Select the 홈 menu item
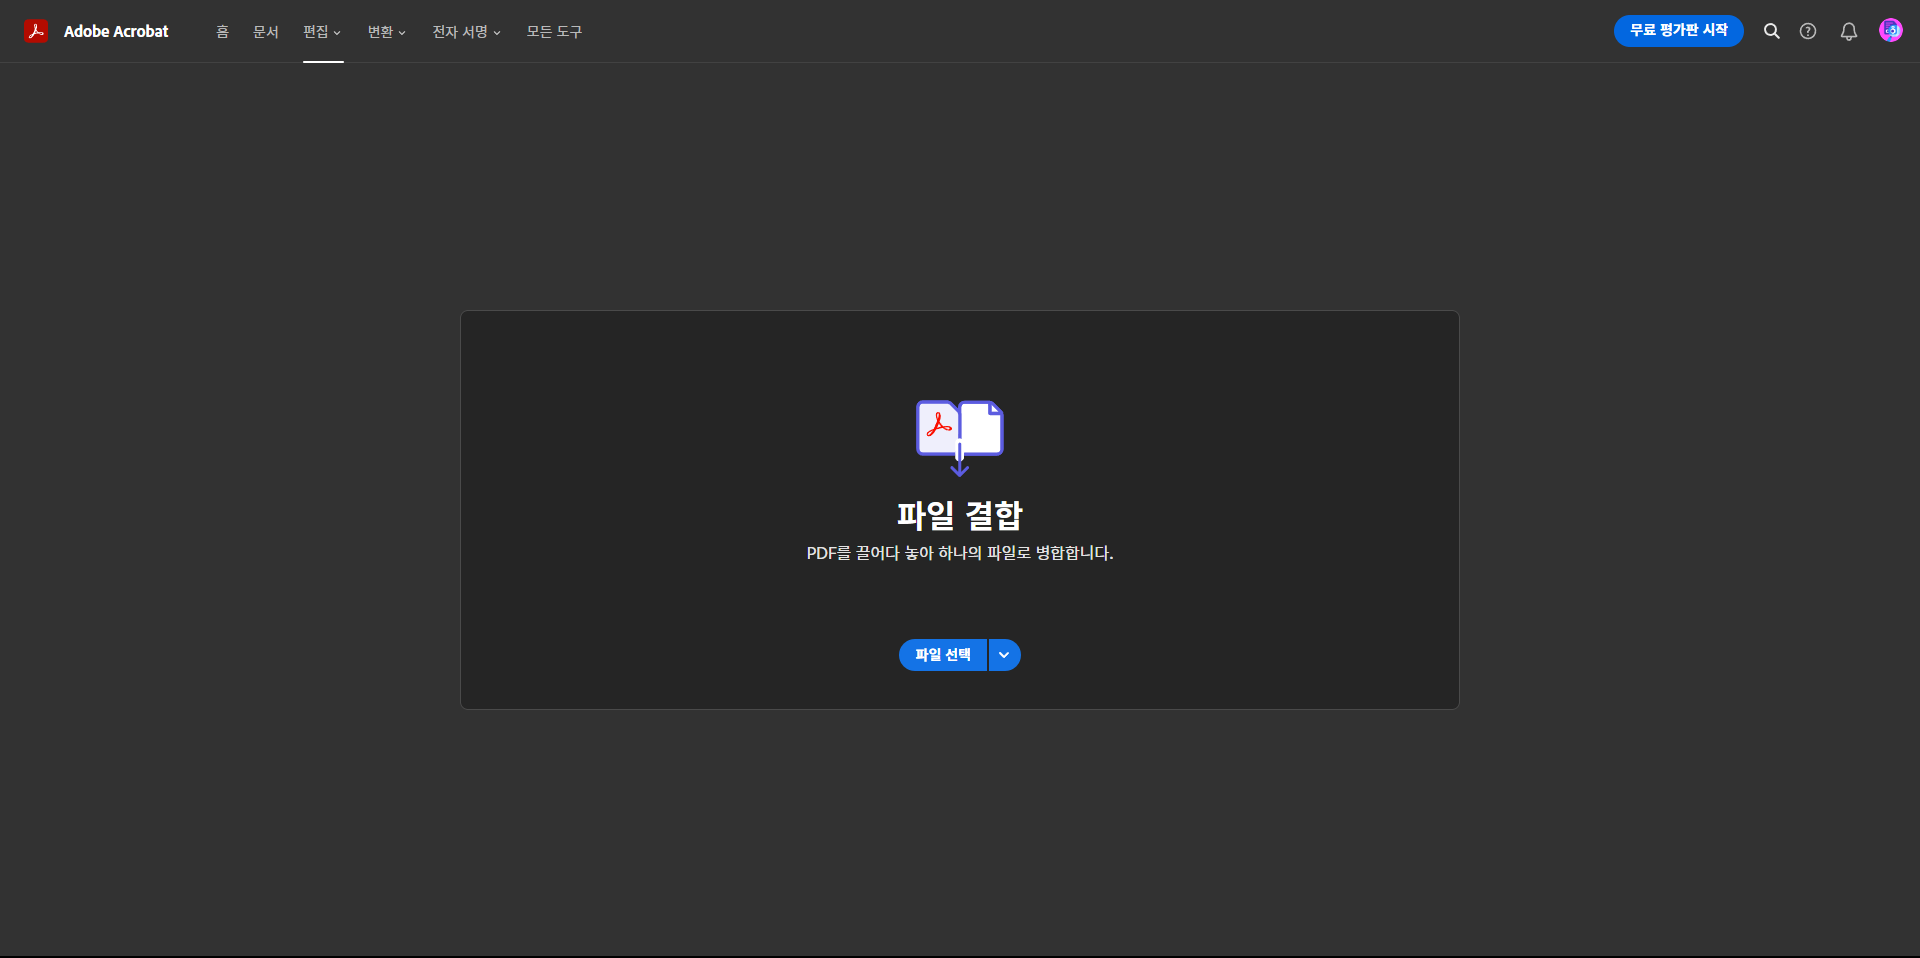 pos(222,32)
